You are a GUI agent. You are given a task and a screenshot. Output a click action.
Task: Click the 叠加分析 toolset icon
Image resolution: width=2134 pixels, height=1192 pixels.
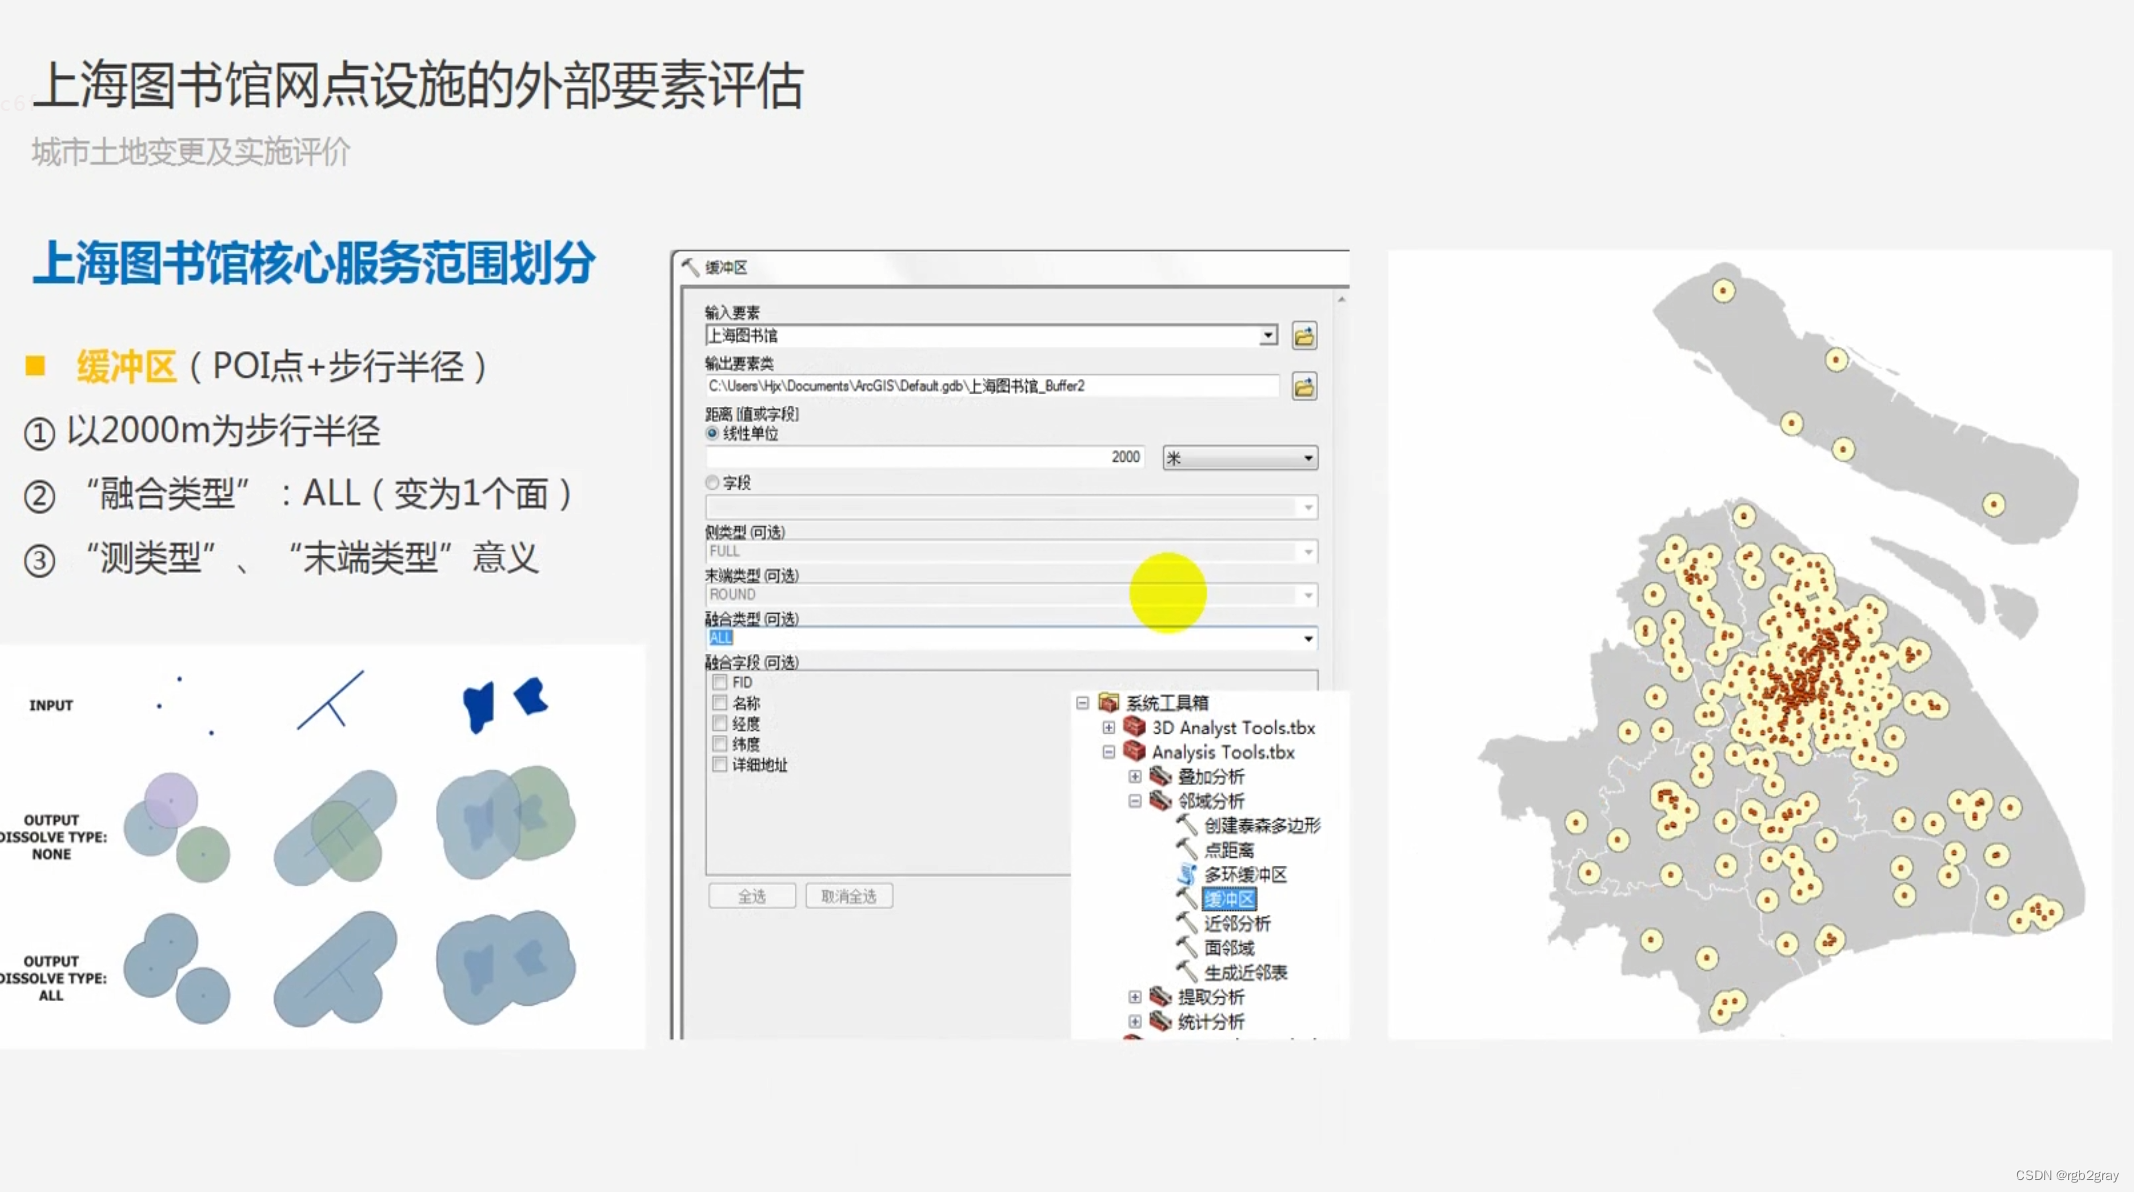(1160, 776)
